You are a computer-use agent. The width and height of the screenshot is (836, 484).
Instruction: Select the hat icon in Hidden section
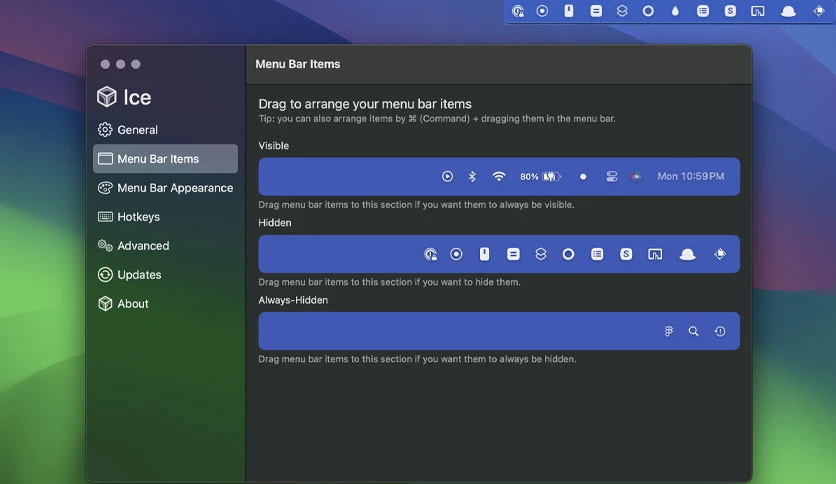tap(687, 254)
